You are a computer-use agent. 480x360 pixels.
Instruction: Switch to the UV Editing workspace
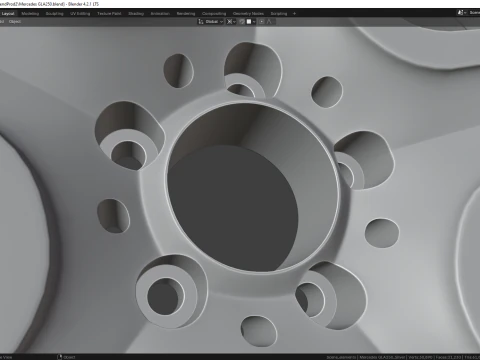[x=80, y=14]
